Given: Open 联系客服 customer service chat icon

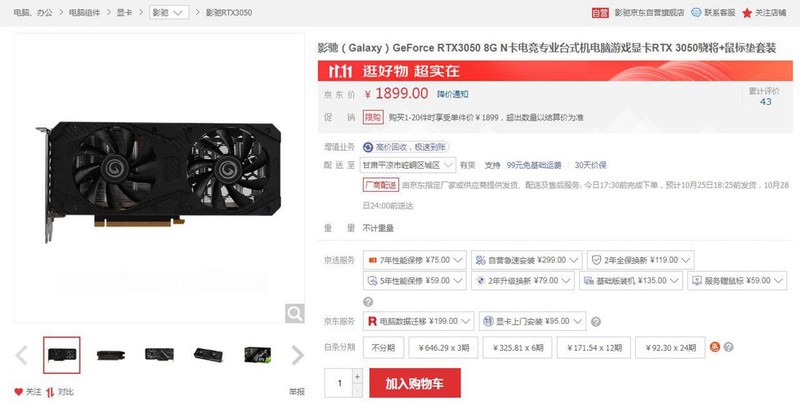Looking at the screenshot, I should [696, 12].
